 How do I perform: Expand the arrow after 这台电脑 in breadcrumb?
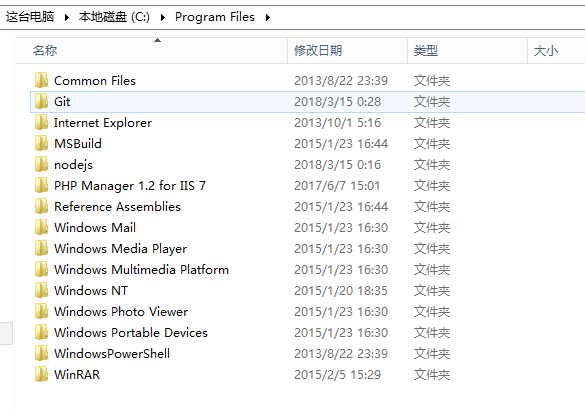(67, 17)
